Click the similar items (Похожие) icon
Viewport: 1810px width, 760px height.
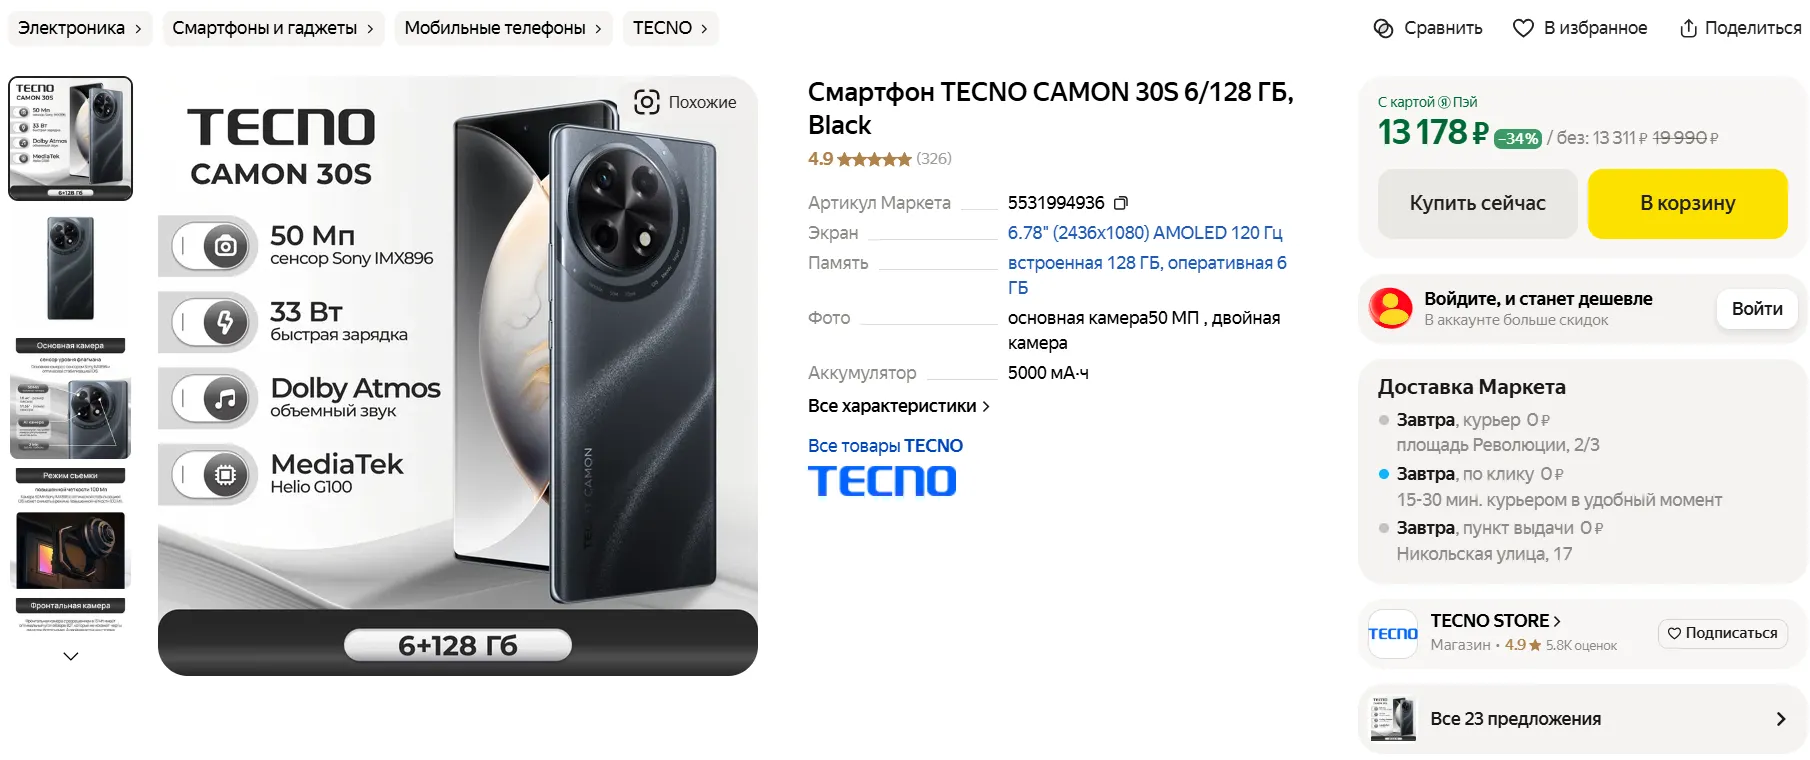(x=647, y=102)
